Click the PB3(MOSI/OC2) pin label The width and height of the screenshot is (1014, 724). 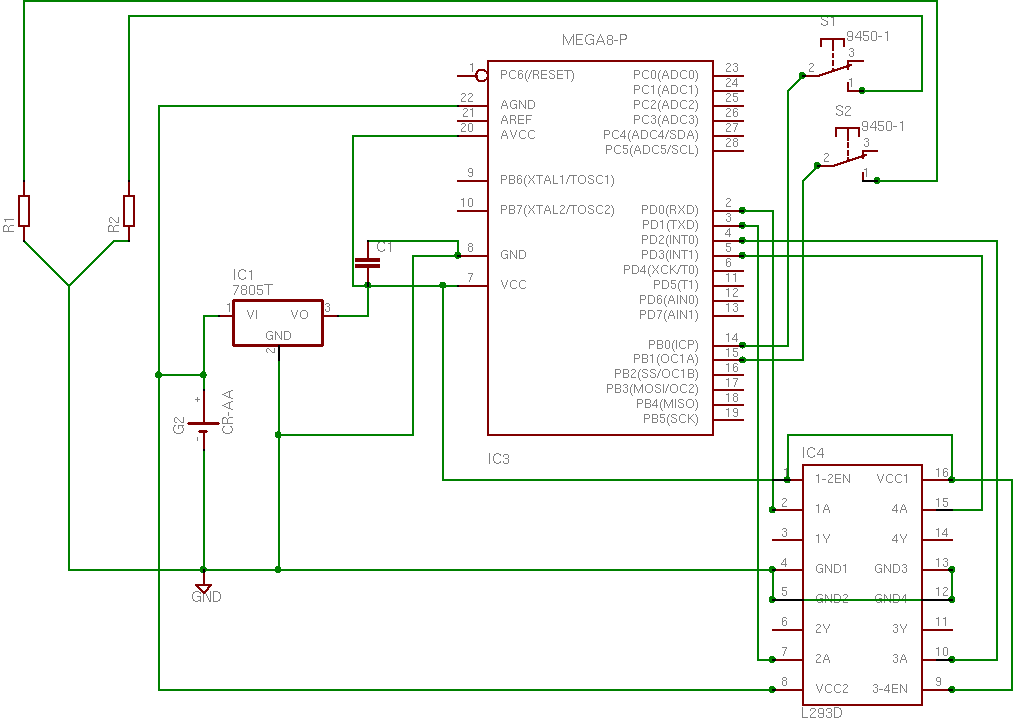(652, 389)
